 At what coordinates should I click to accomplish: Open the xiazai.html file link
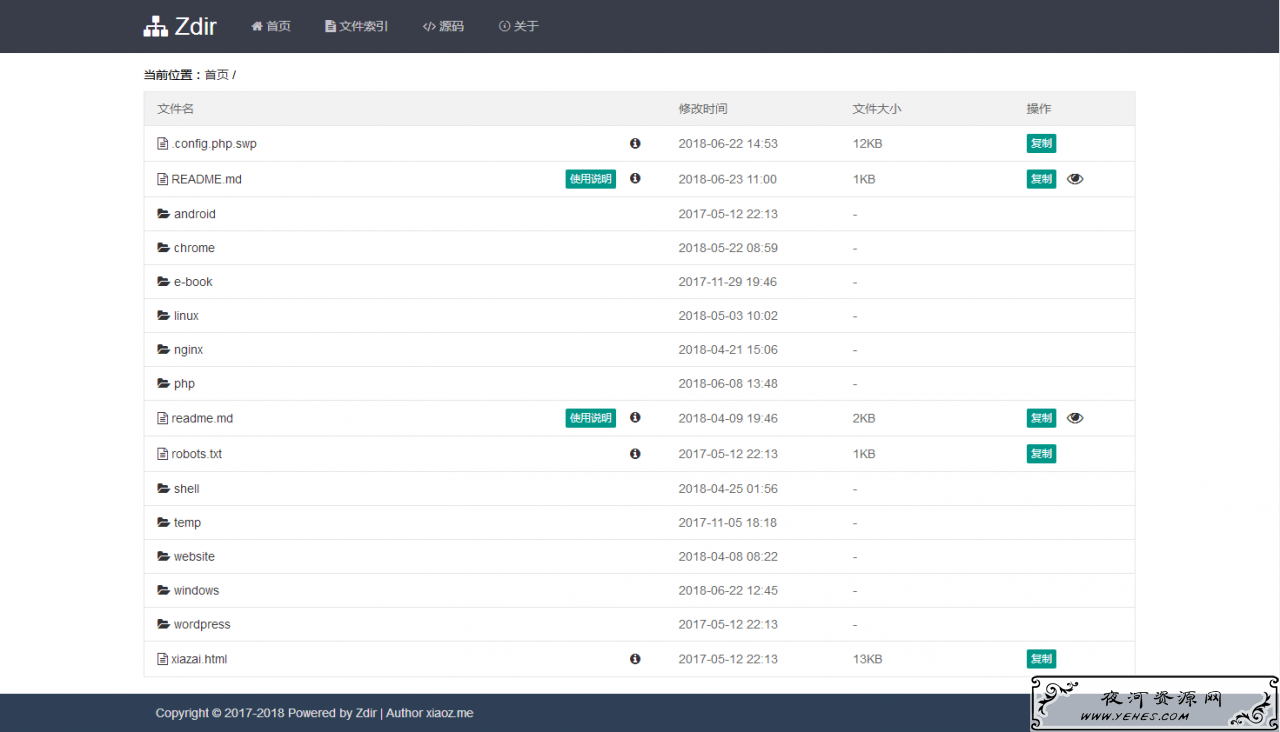coord(199,659)
